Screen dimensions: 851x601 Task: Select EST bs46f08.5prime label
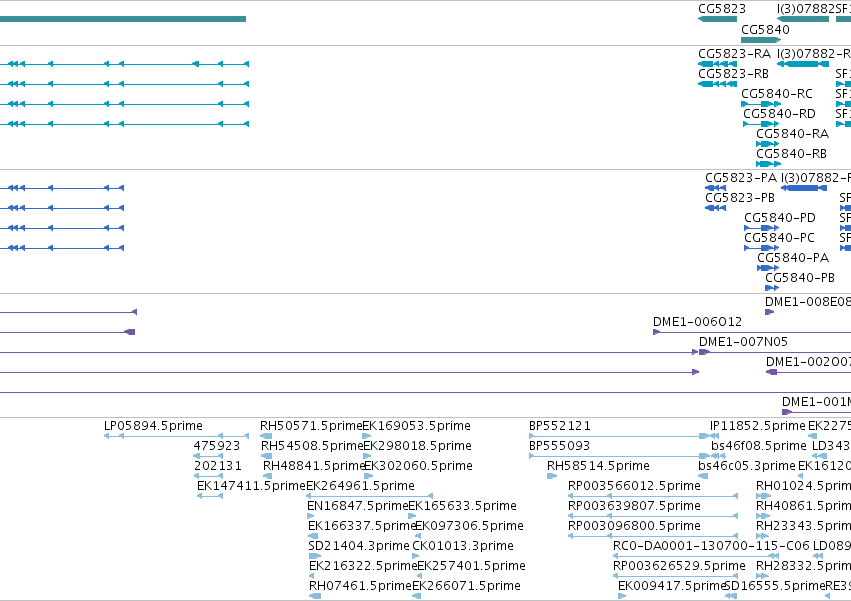tap(759, 446)
